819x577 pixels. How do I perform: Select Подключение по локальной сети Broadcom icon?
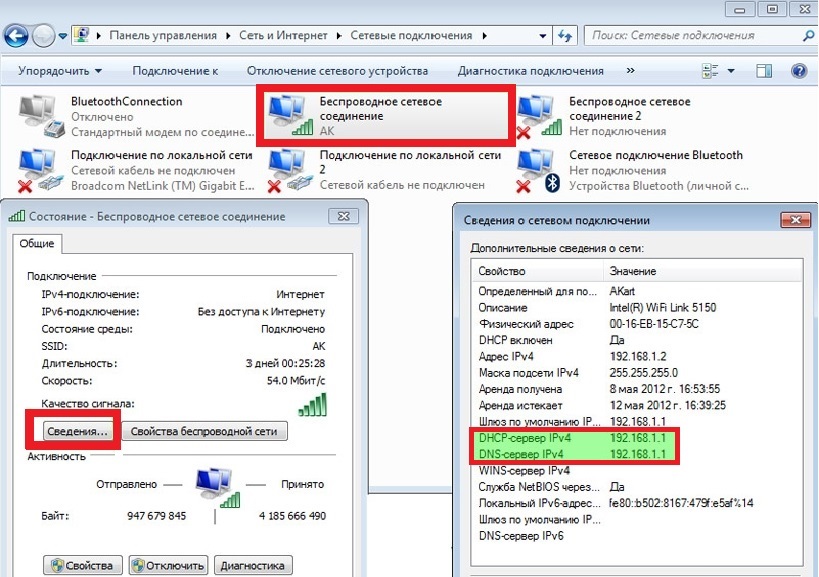click(41, 170)
